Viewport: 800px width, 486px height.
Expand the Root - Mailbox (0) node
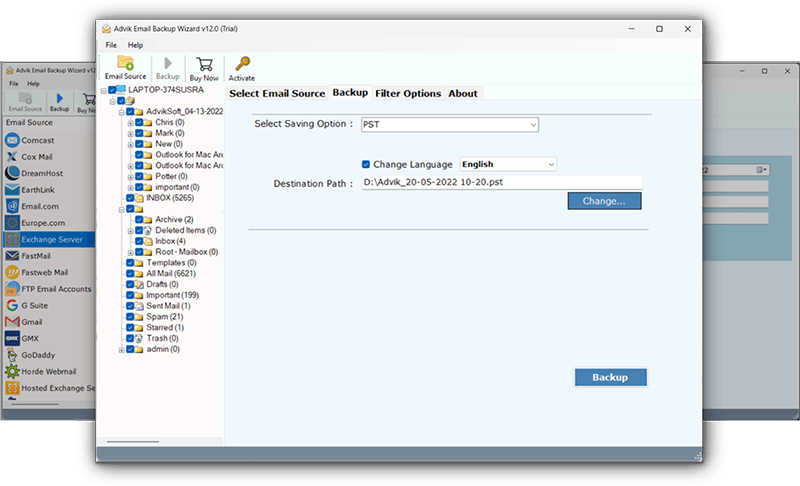(130, 252)
